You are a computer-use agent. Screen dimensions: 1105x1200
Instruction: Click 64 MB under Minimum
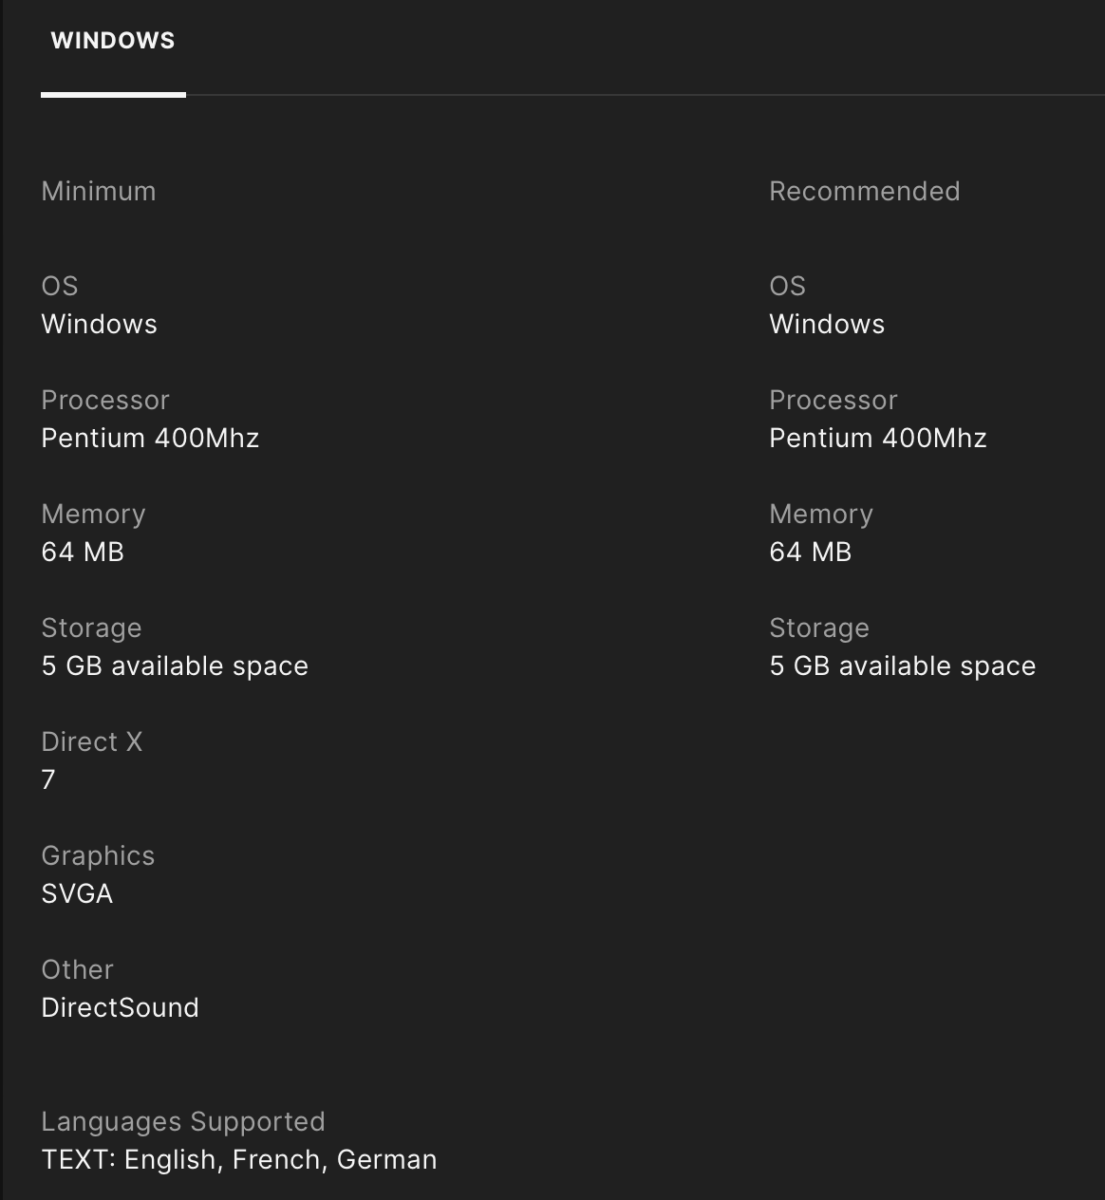point(82,552)
